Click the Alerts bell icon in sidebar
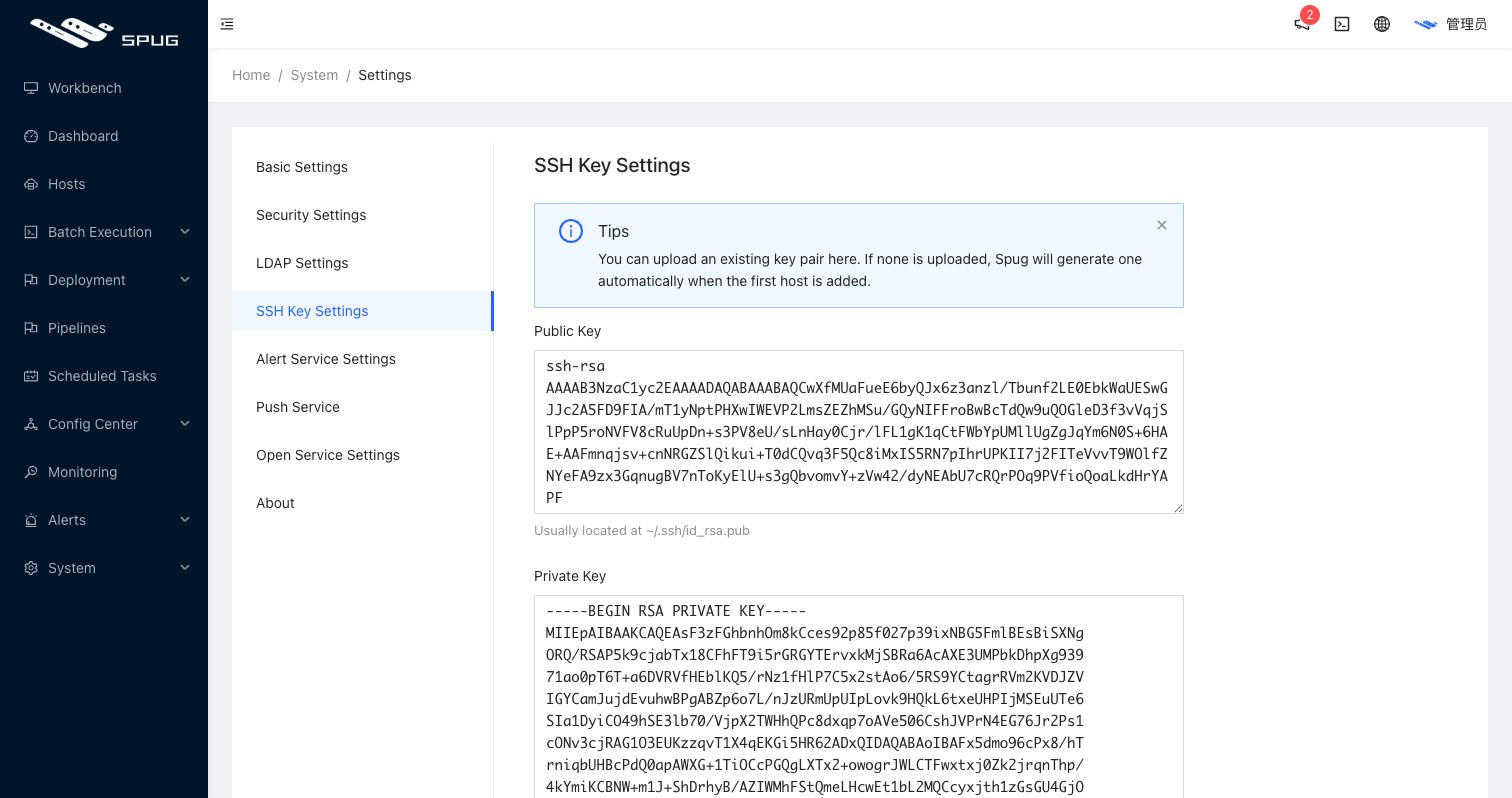Viewport: 1512px width, 798px height. (x=31, y=520)
